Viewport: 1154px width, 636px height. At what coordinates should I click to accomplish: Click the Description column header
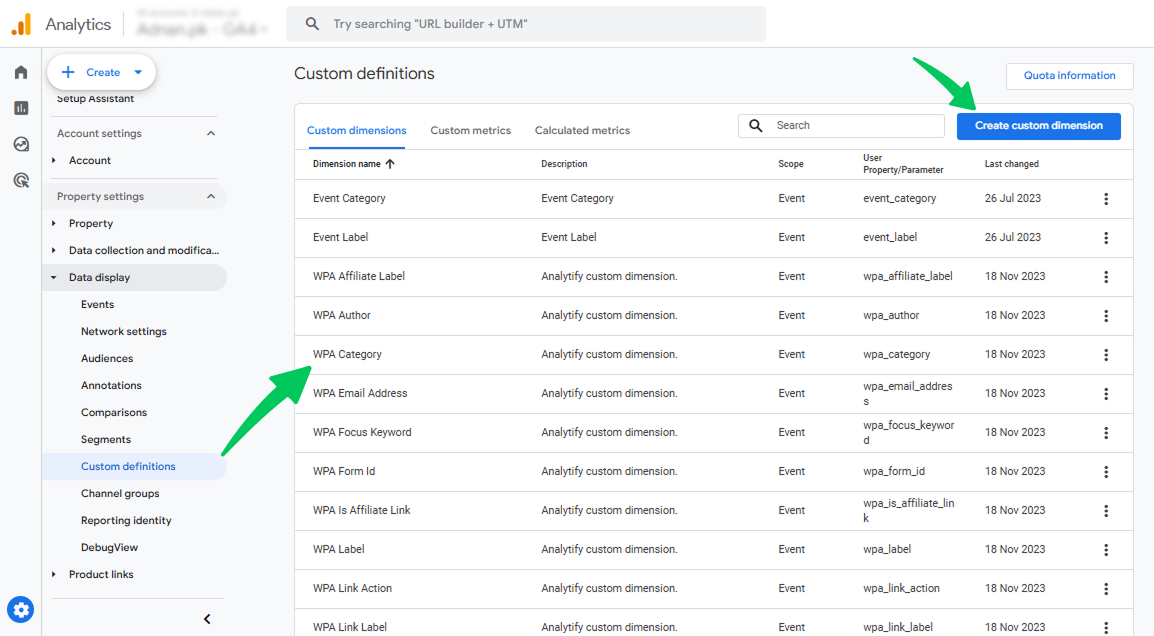tap(564, 164)
